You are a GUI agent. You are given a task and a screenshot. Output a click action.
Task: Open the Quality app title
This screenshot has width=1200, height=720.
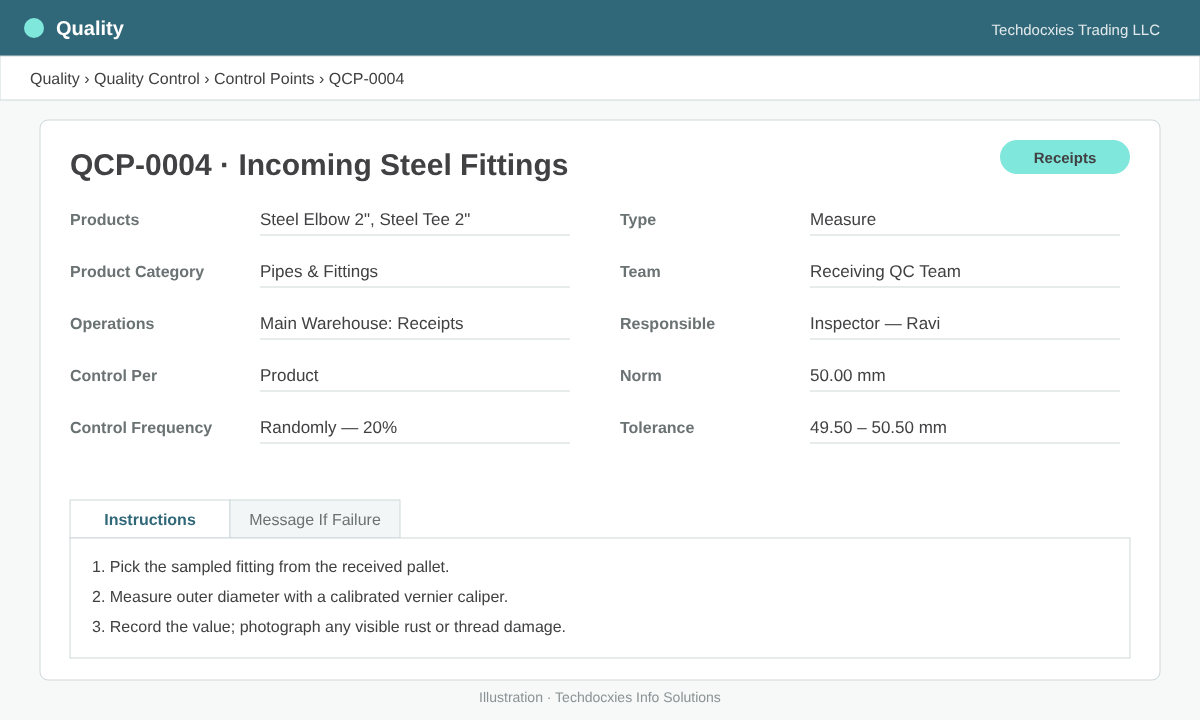coord(90,28)
